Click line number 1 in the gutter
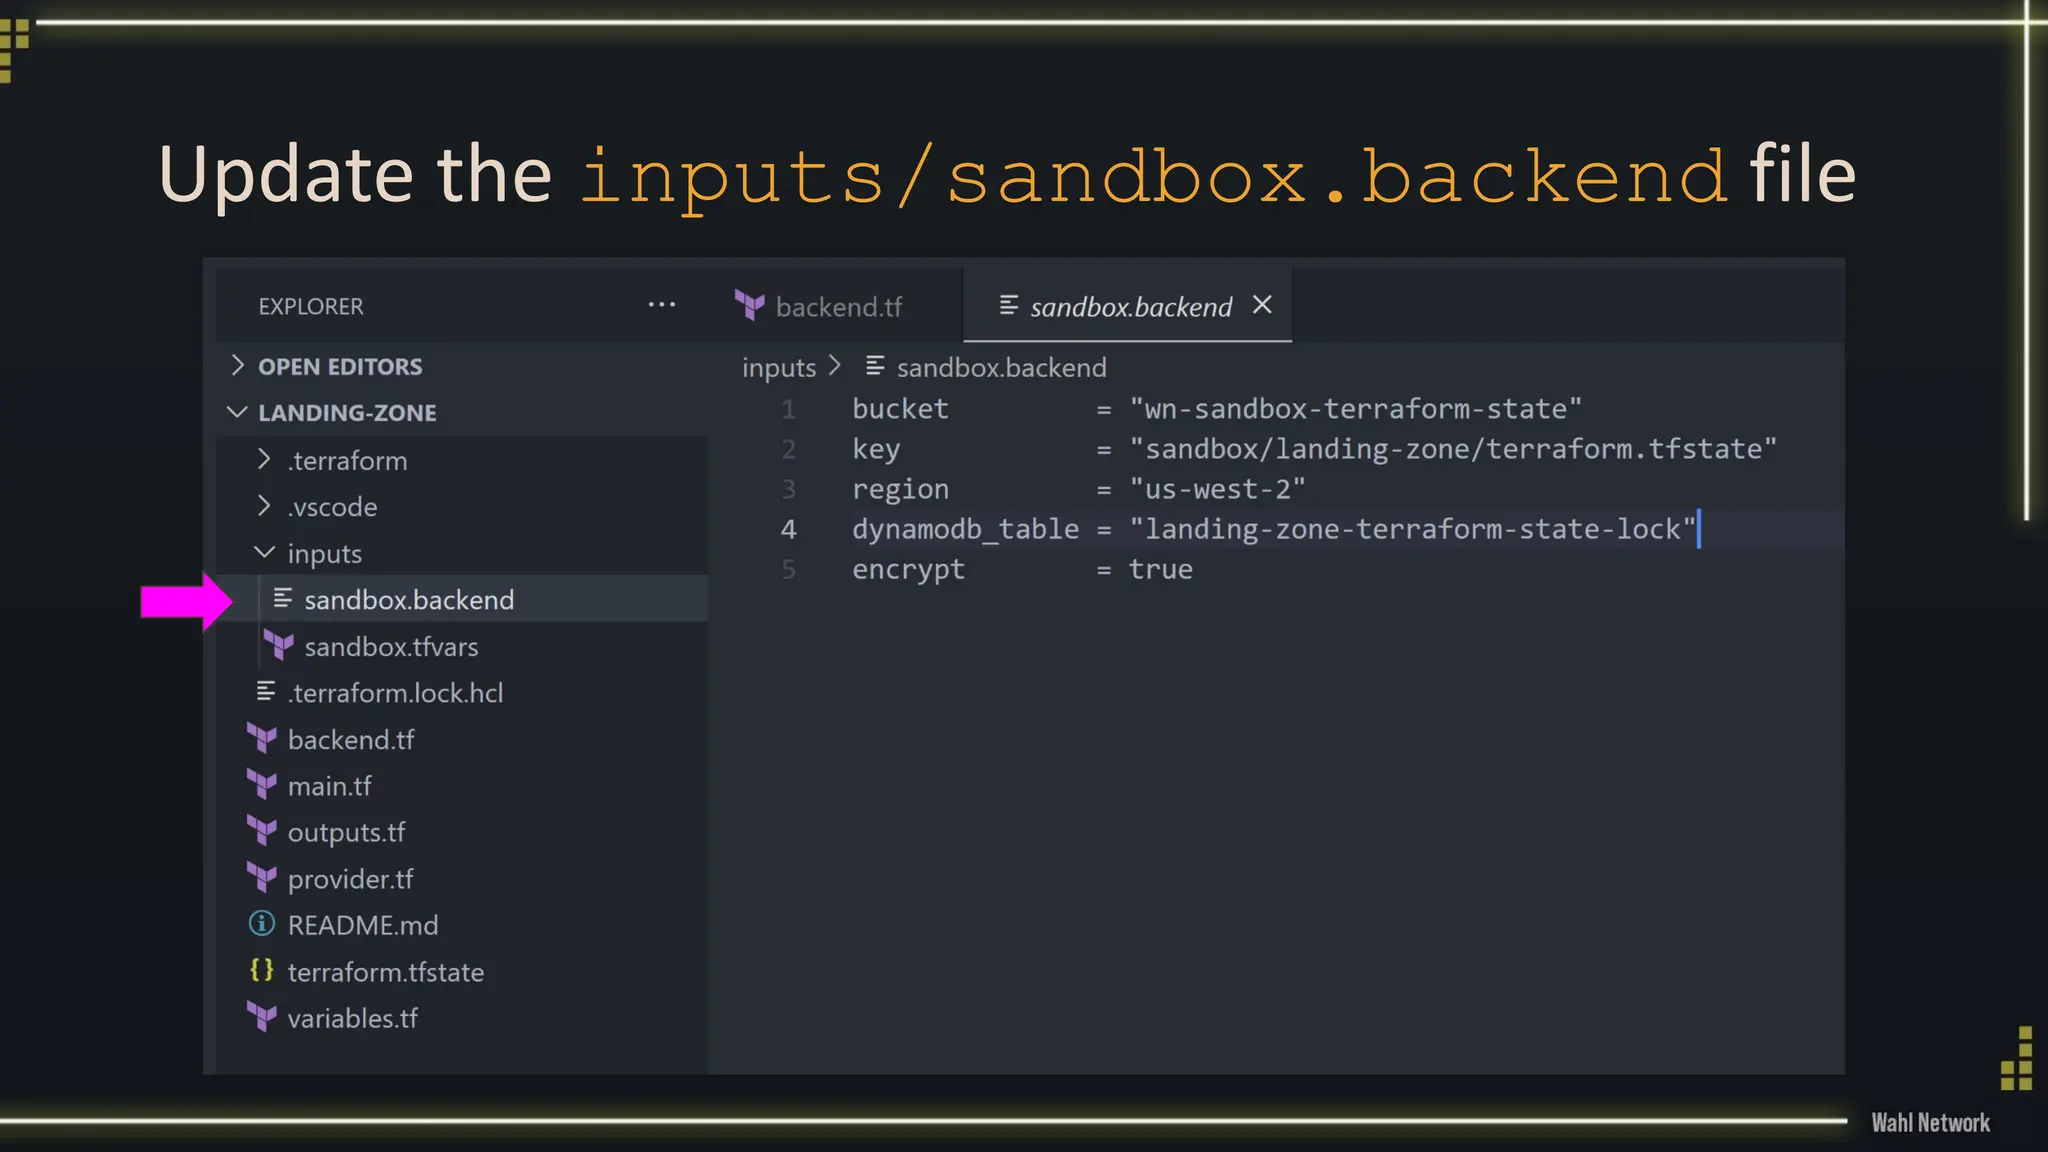 [x=789, y=409]
